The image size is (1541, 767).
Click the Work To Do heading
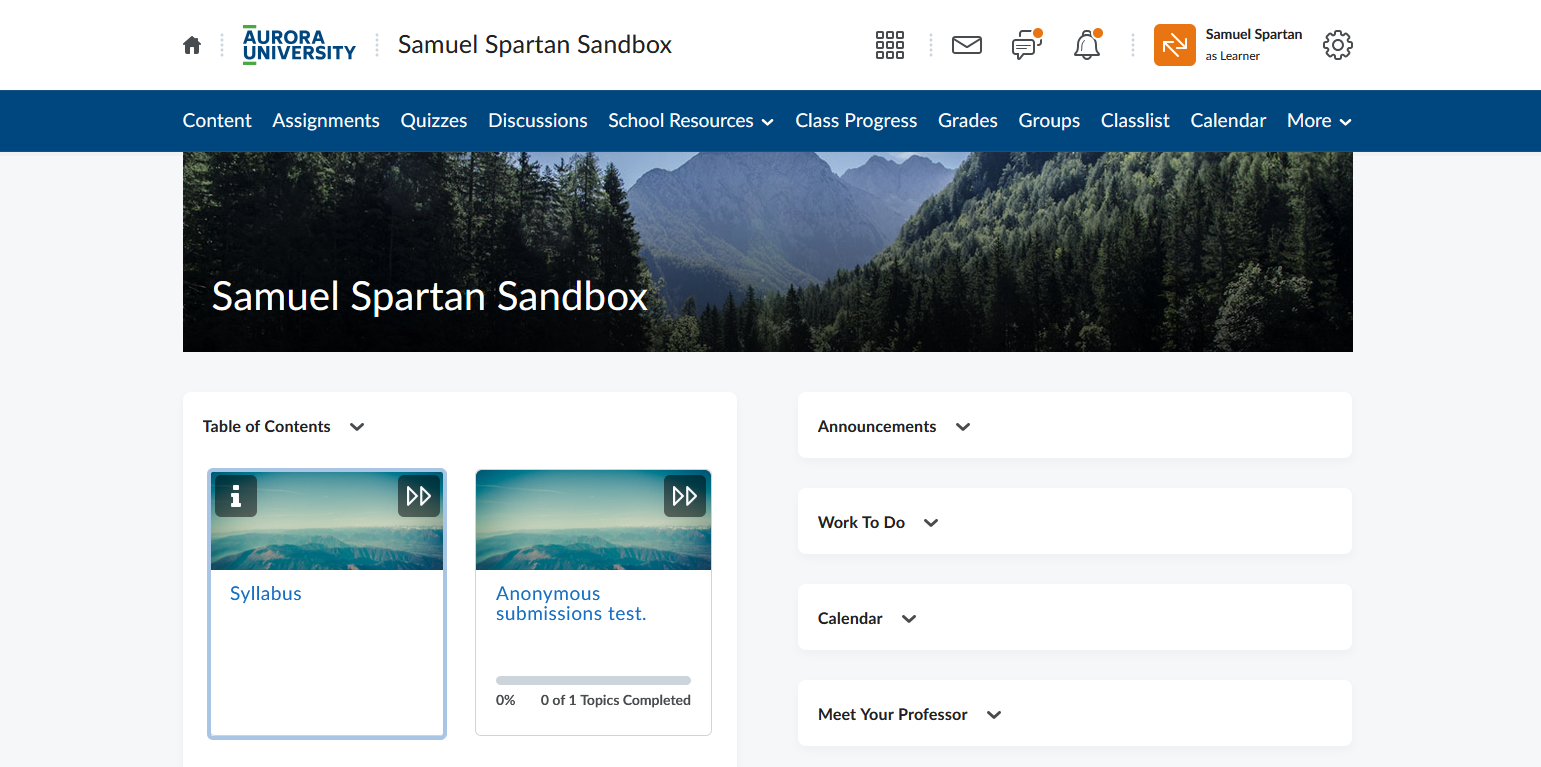pos(861,523)
